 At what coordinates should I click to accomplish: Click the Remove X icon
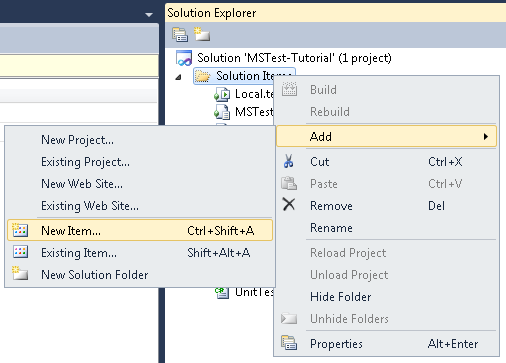pos(289,204)
